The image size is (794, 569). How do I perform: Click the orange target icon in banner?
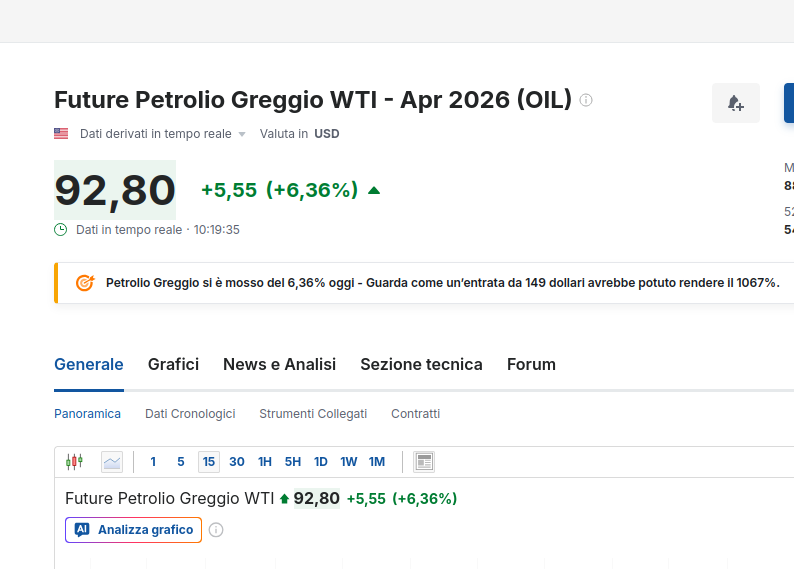[85, 282]
